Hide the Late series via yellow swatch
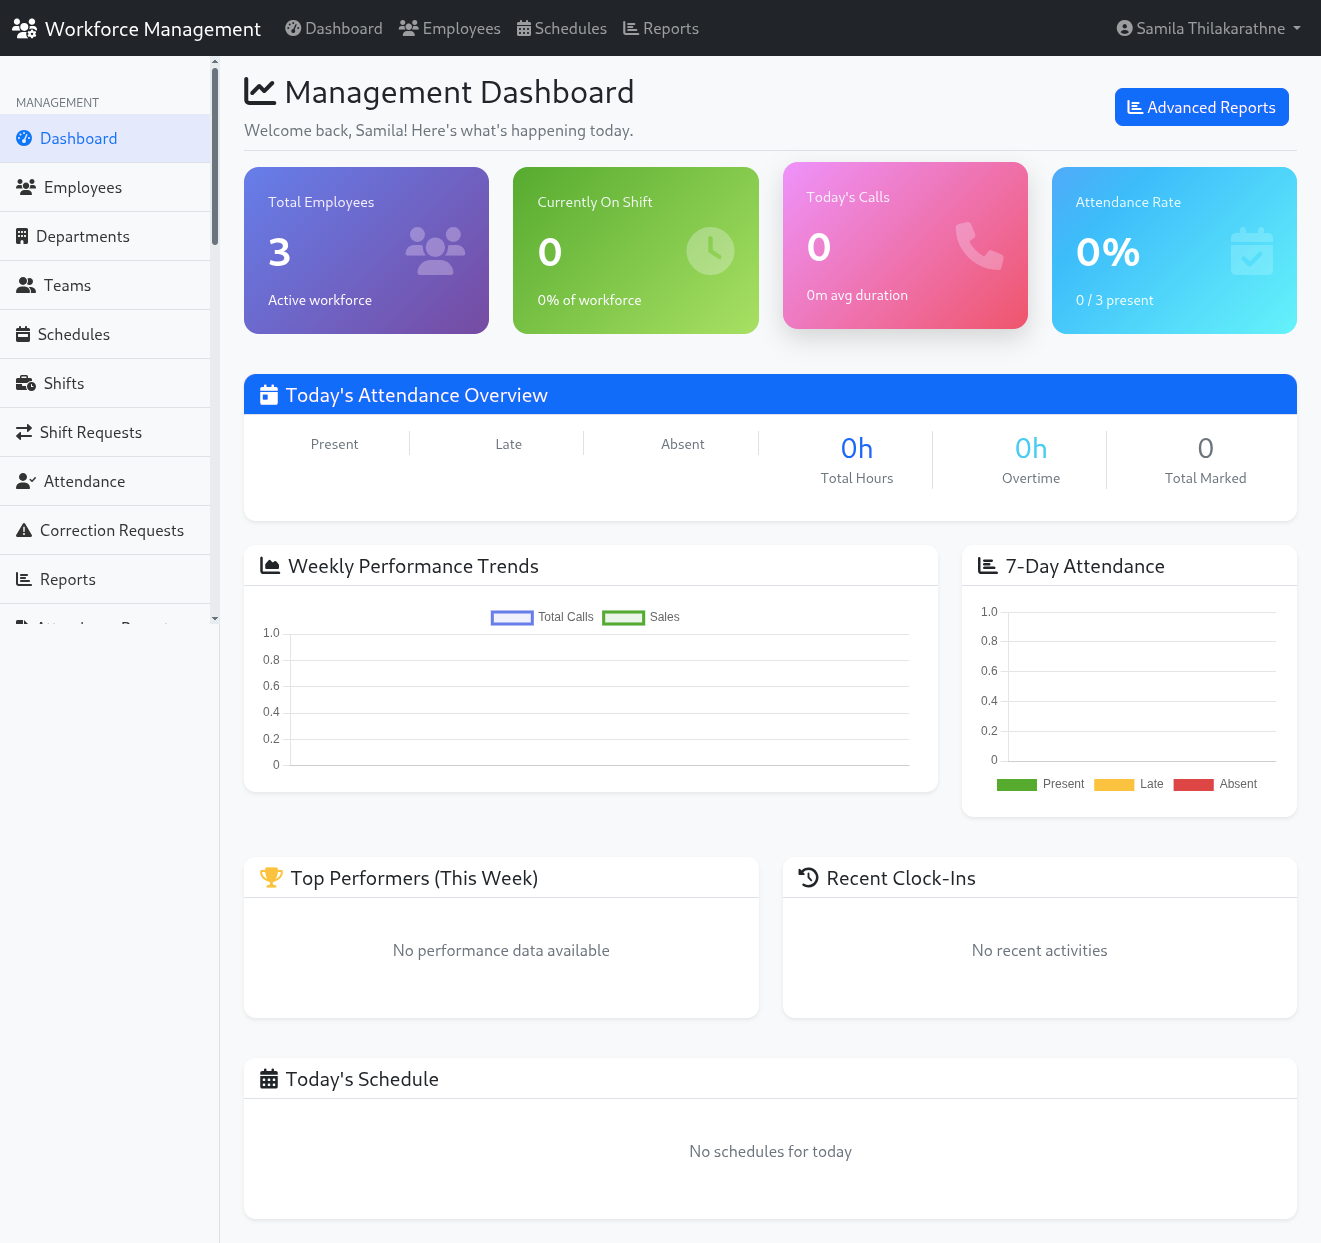This screenshot has height=1243, width=1321. 1113,785
